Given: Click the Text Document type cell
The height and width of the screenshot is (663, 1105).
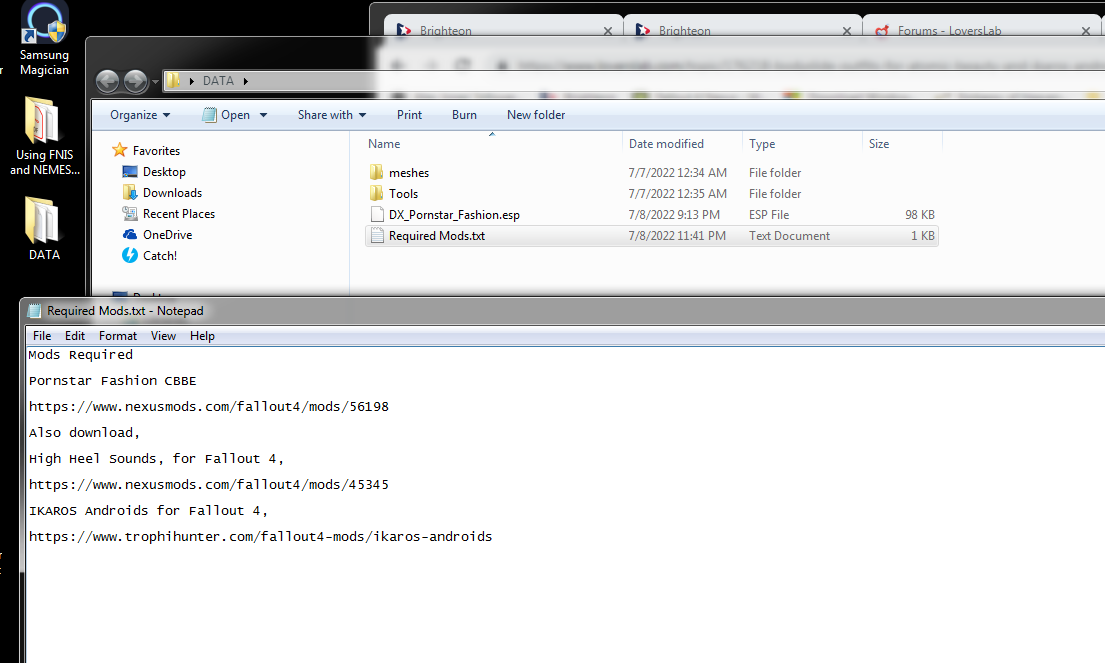Looking at the screenshot, I should pyautogui.click(x=789, y=236).
